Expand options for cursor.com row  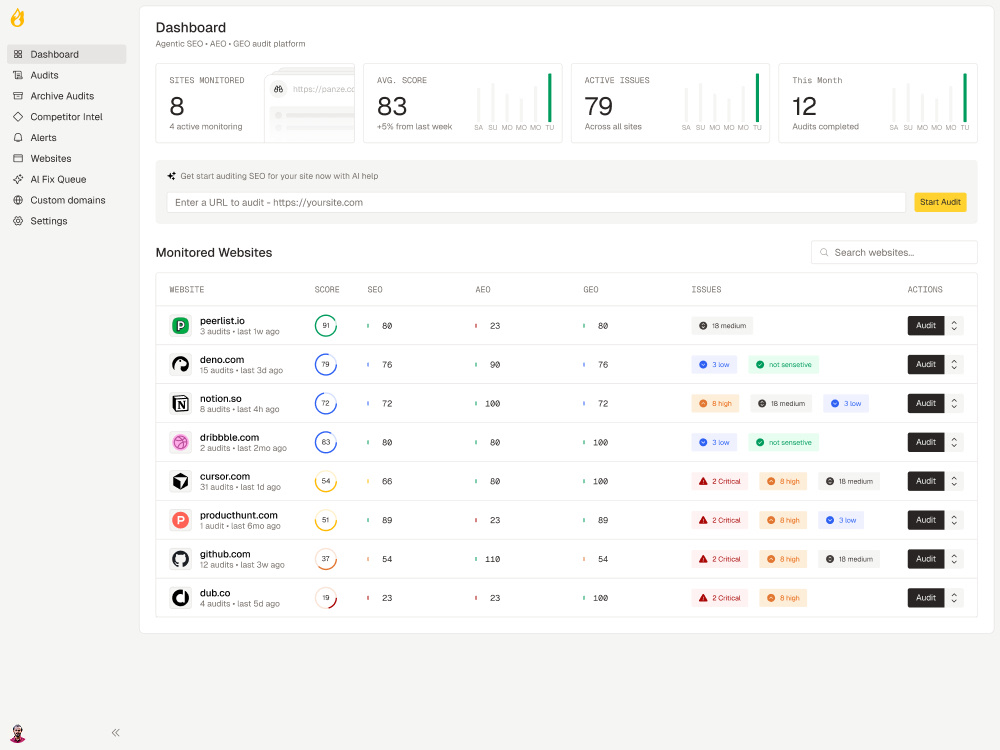point(954,482)
